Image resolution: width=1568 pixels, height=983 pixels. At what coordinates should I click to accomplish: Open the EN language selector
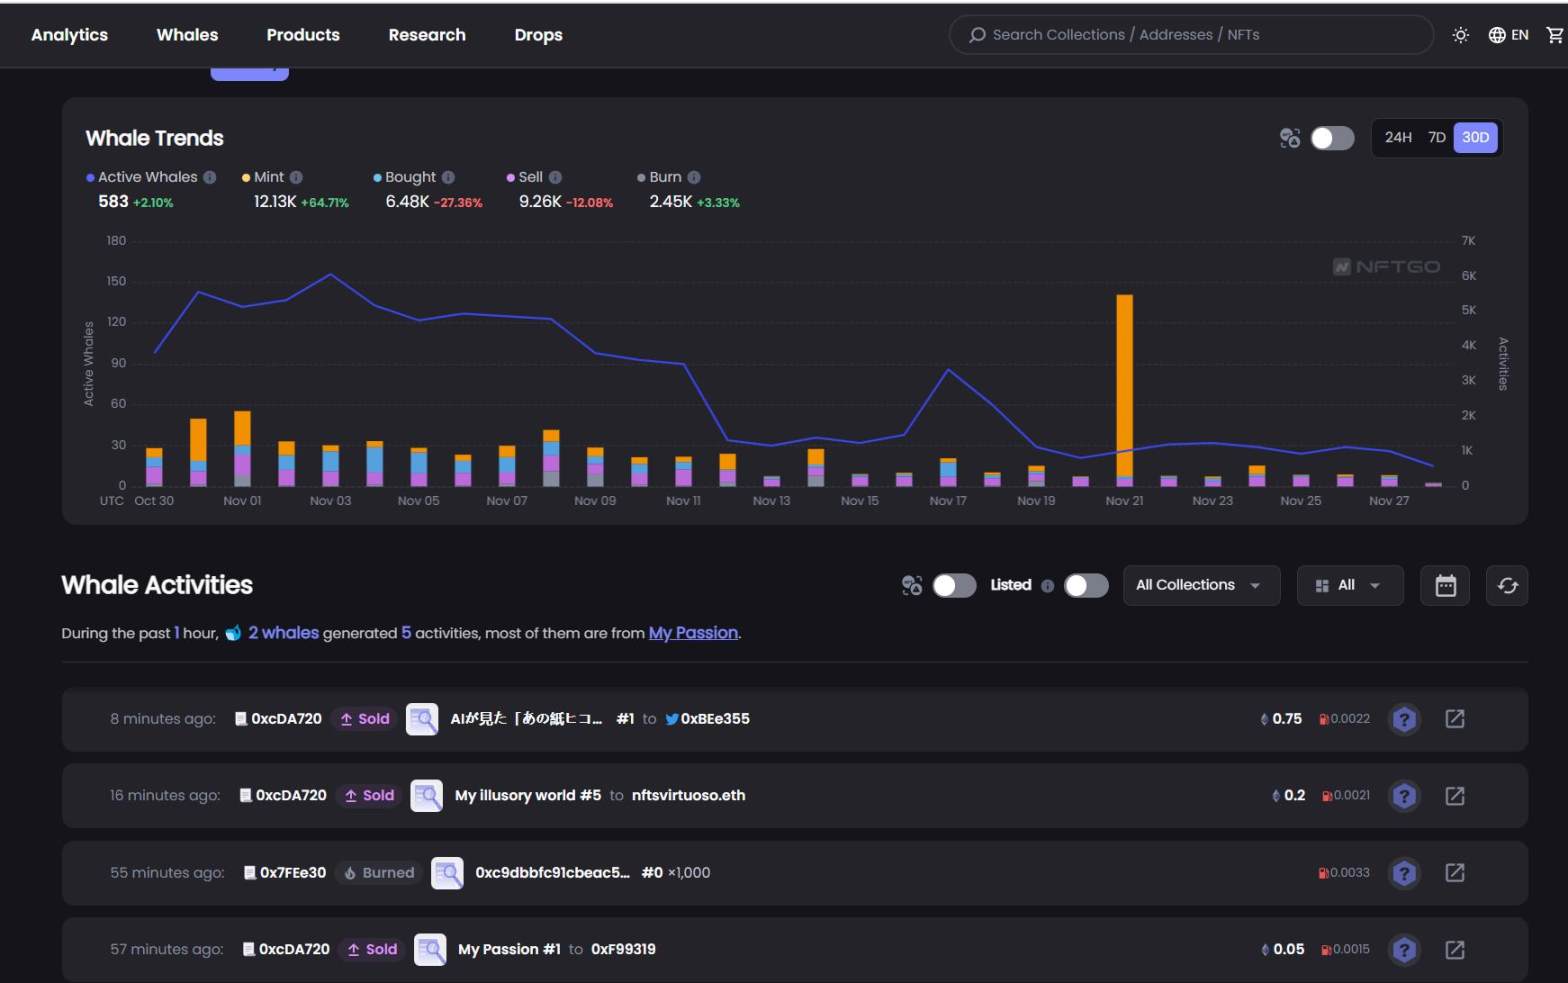pos(1509,35)
